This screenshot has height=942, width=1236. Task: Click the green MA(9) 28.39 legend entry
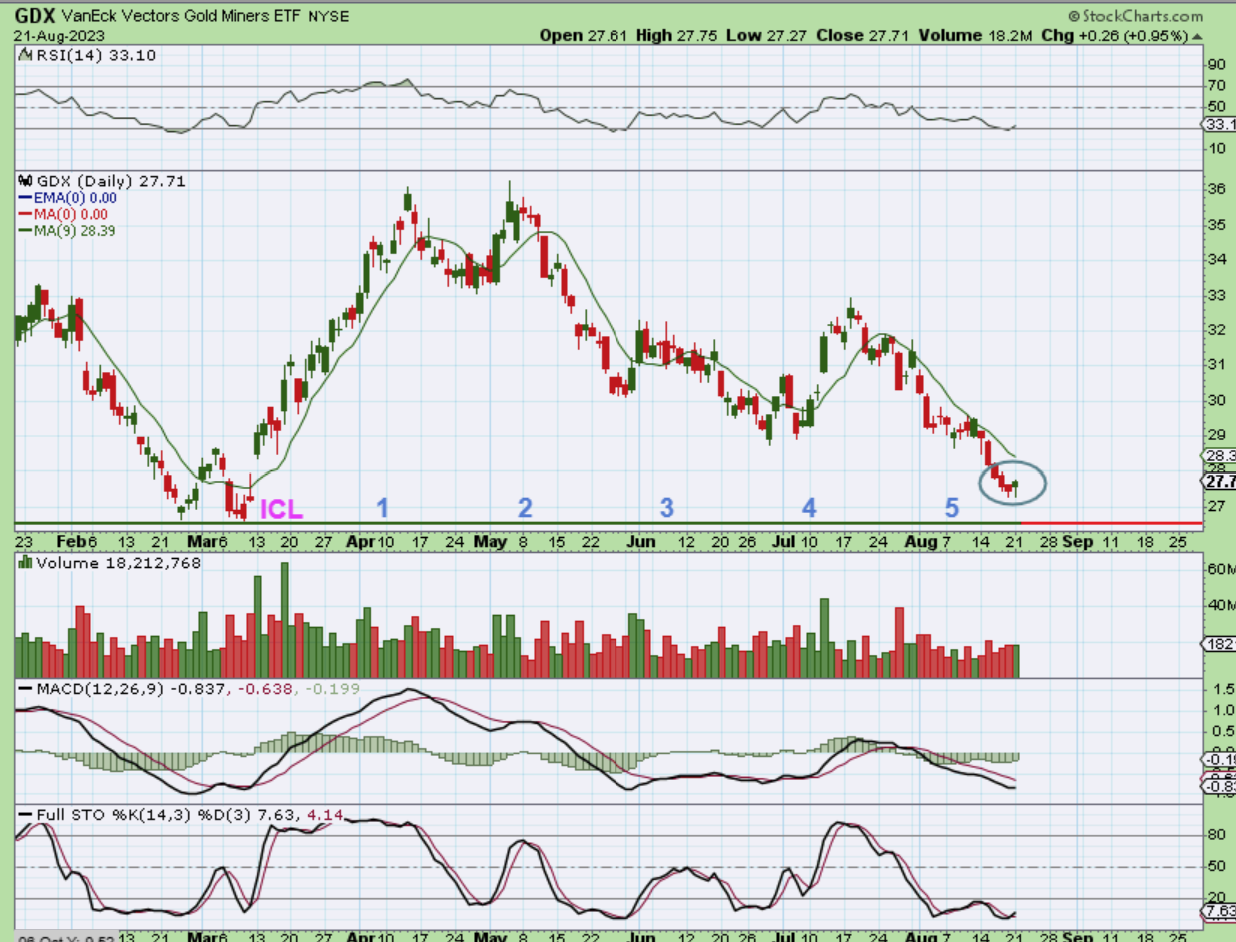click(x=69, y=230)
